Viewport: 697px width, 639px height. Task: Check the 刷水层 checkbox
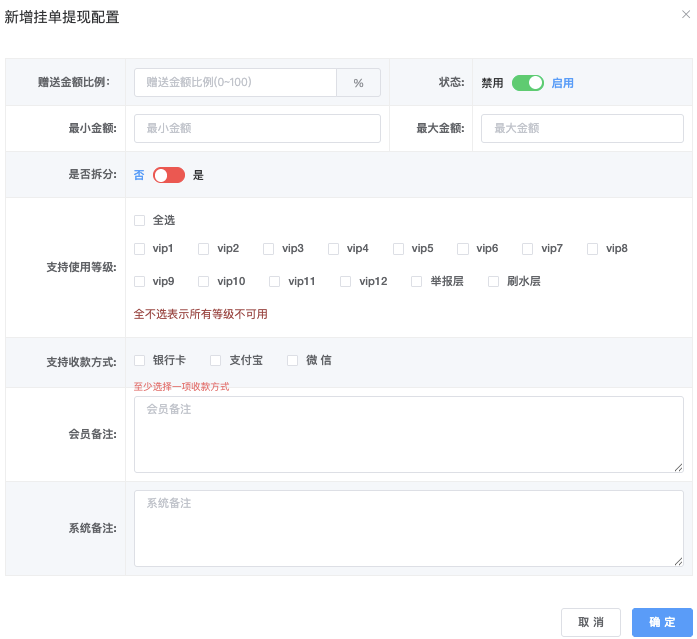(x=494, y=282)
